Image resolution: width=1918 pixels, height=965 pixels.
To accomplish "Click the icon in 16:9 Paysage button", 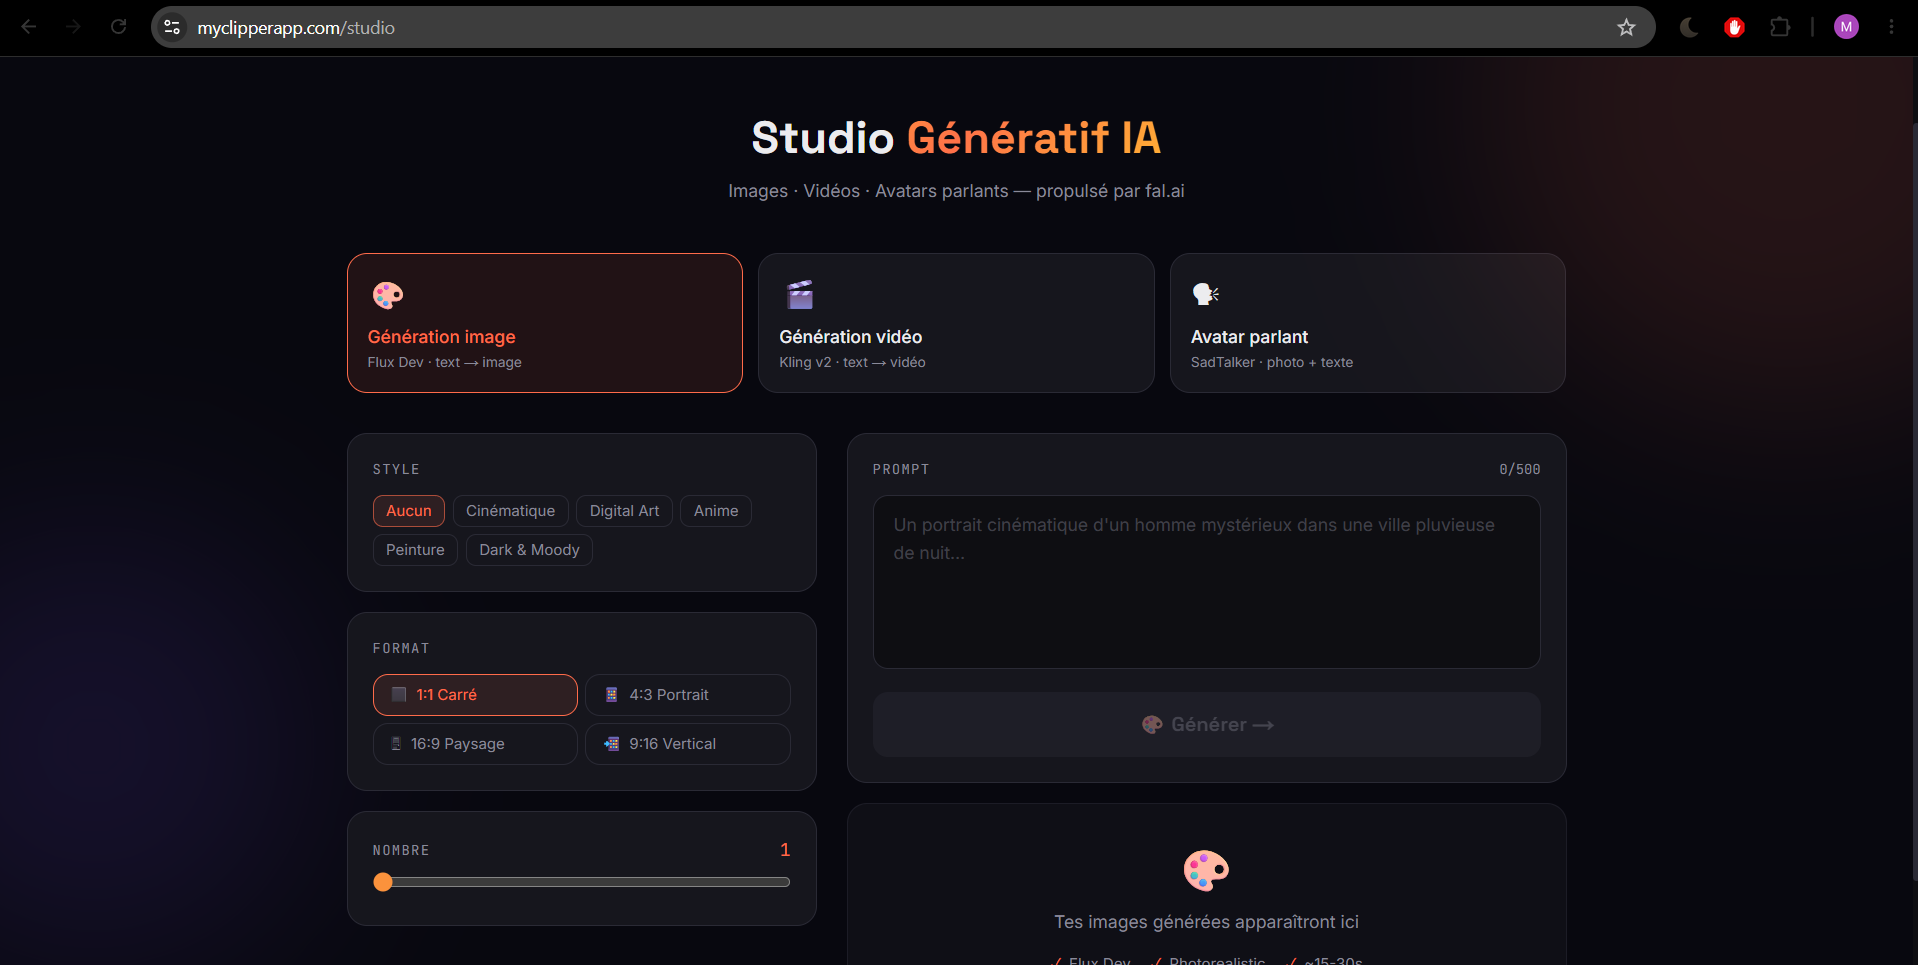I will (x=396, y=743).
